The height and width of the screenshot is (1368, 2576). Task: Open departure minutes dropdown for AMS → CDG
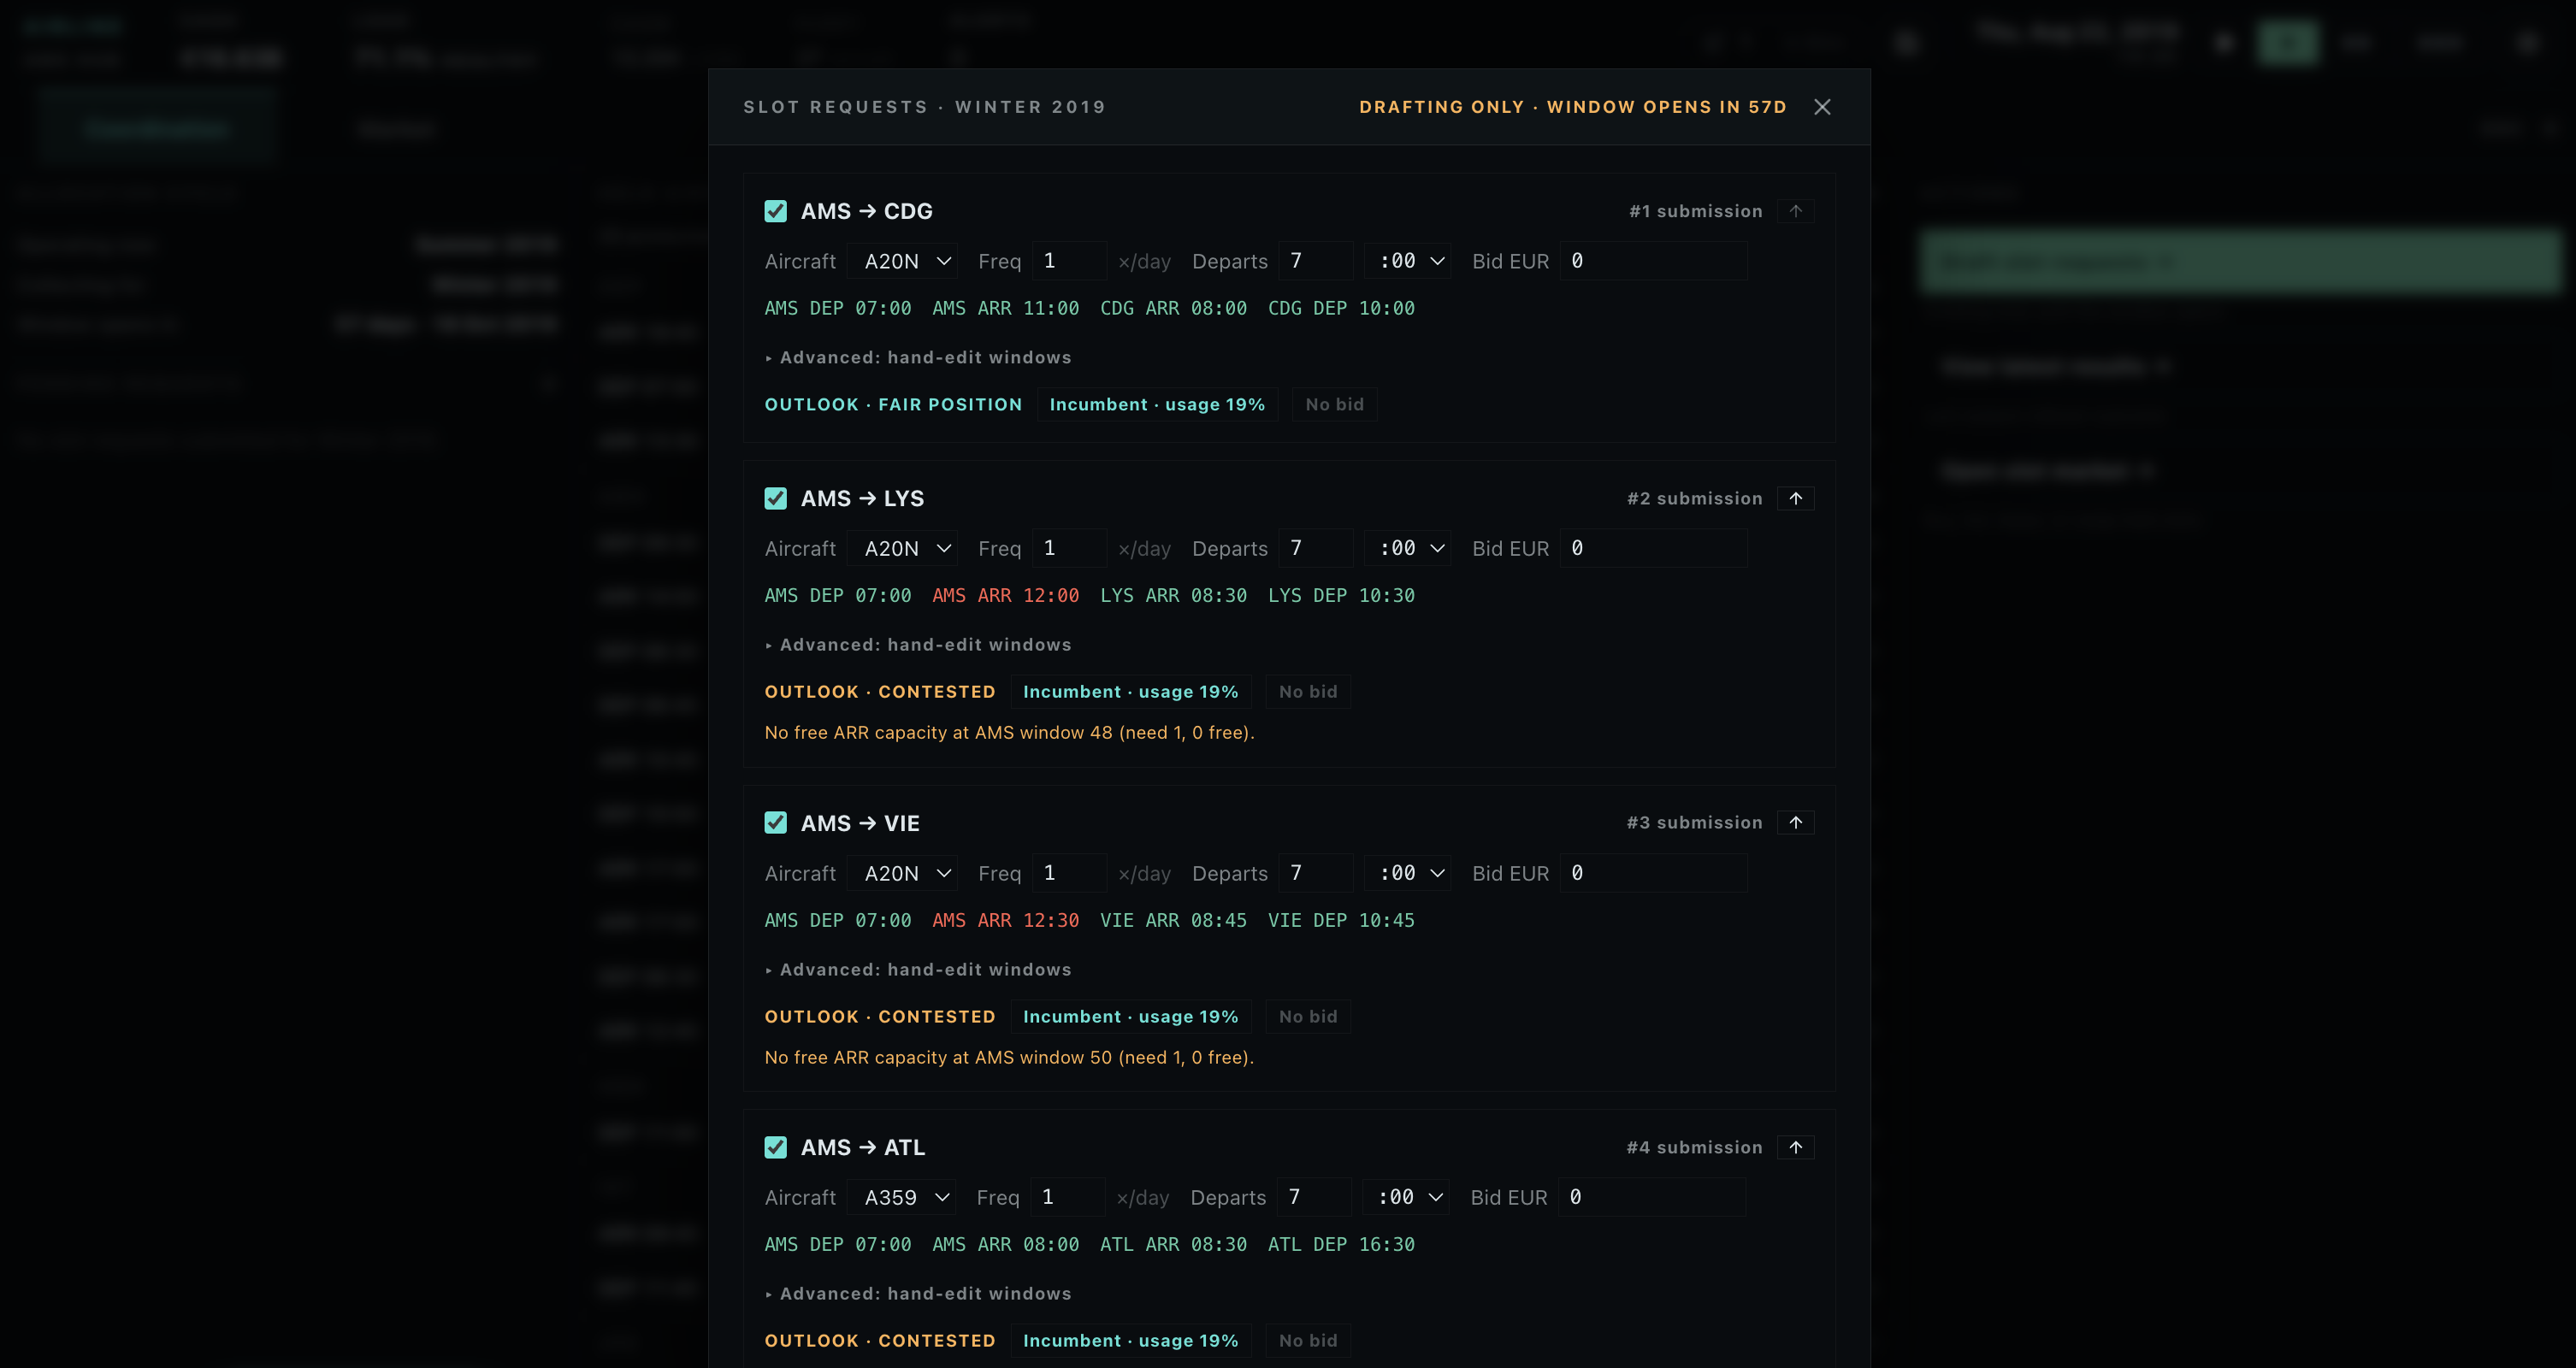click(1408, 261)
